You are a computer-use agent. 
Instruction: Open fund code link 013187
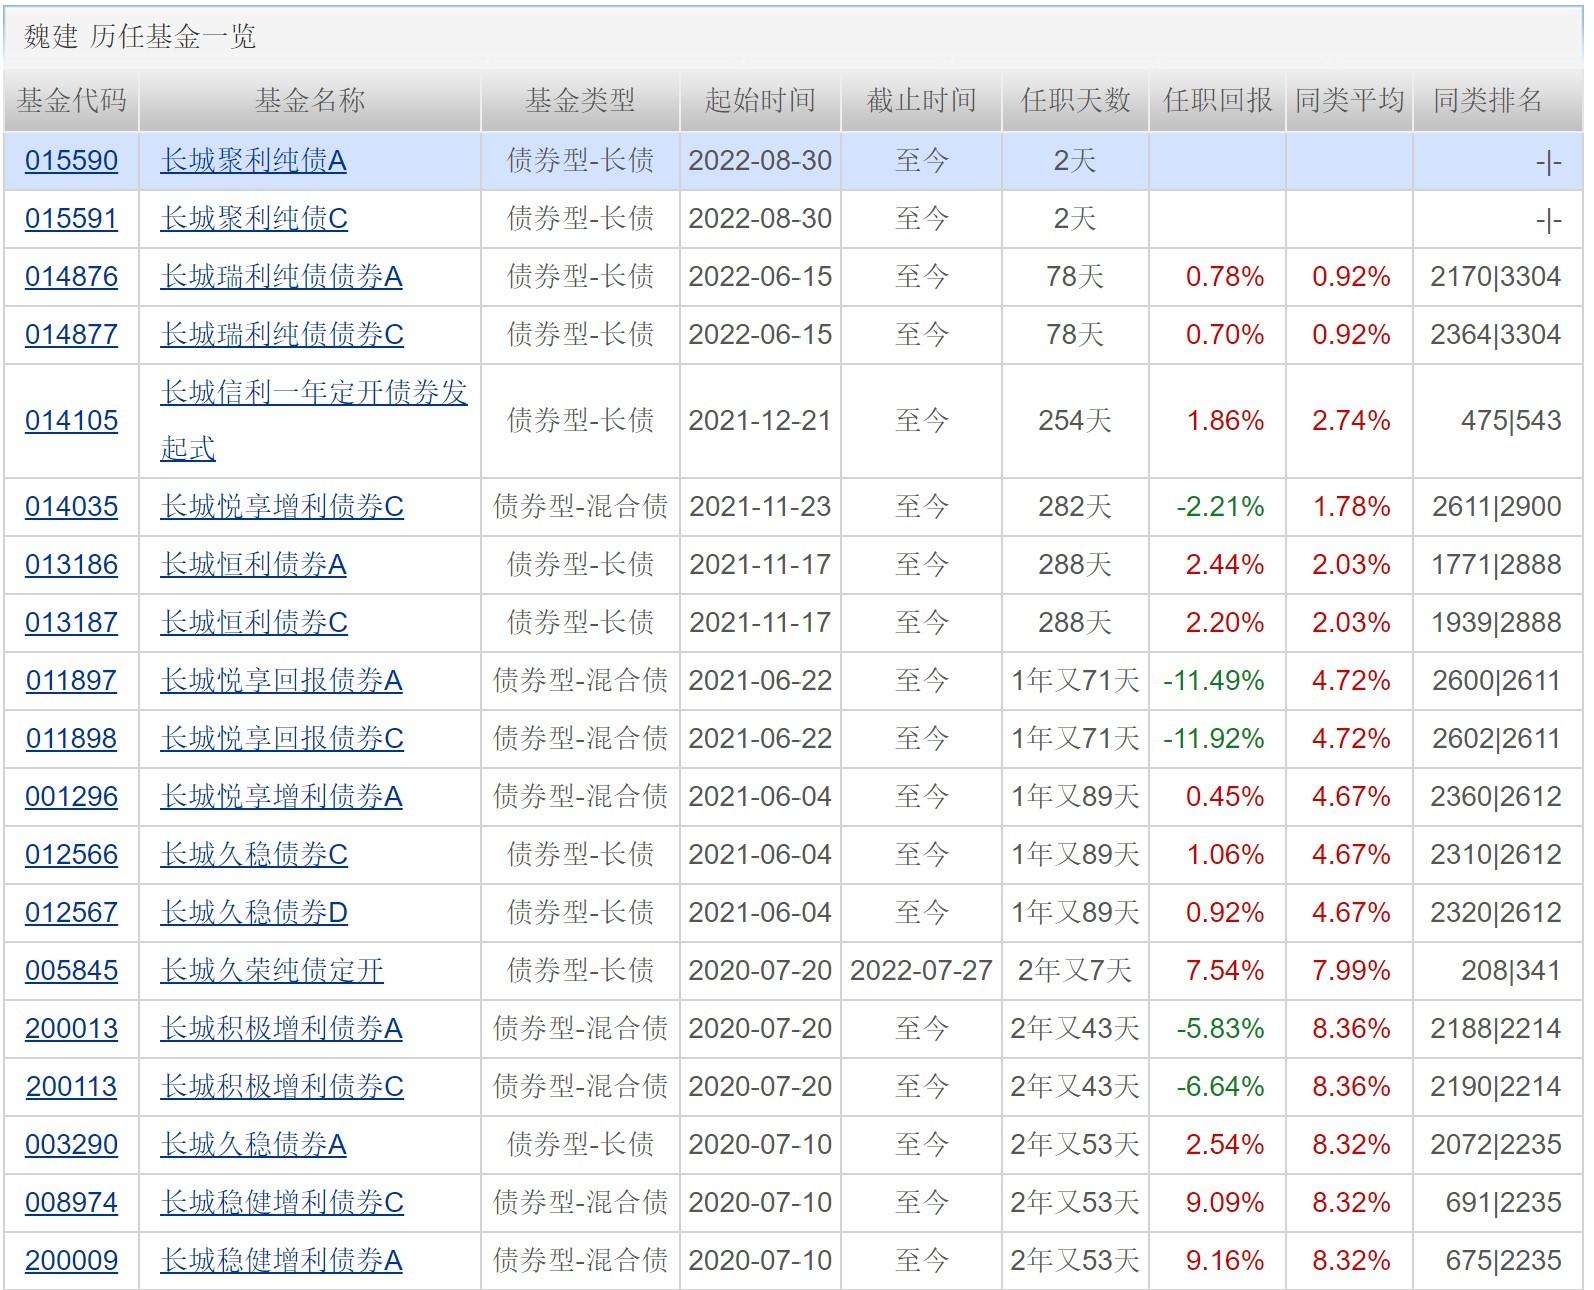71,622
